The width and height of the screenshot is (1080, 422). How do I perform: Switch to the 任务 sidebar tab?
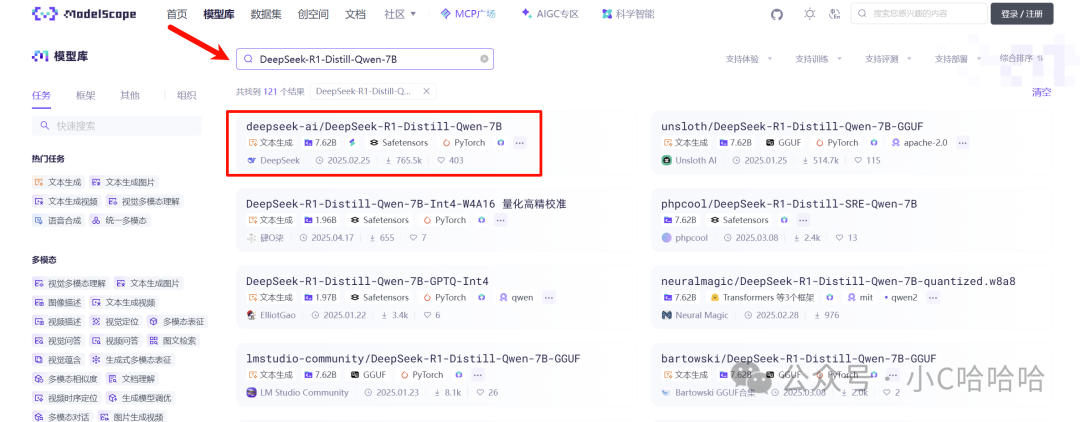(41, 95)
